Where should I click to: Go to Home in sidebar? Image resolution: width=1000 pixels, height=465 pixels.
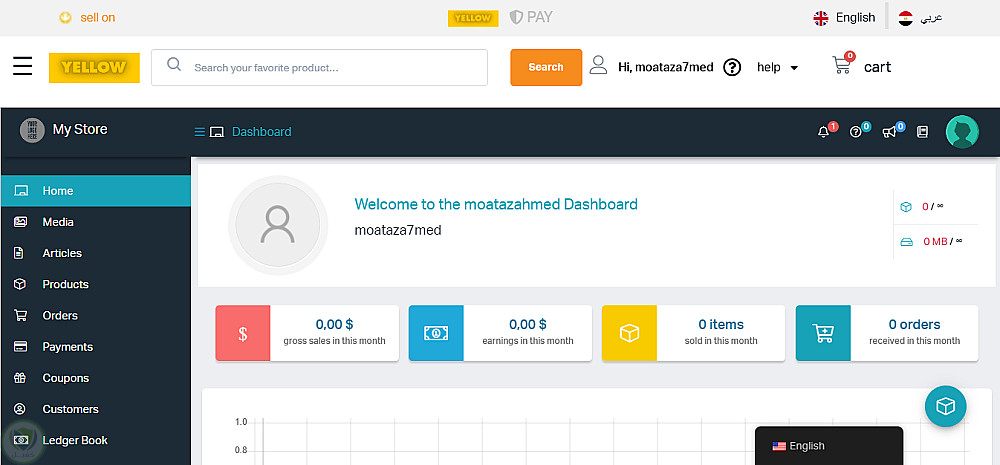pyautogui.click(x=96, y=191)
